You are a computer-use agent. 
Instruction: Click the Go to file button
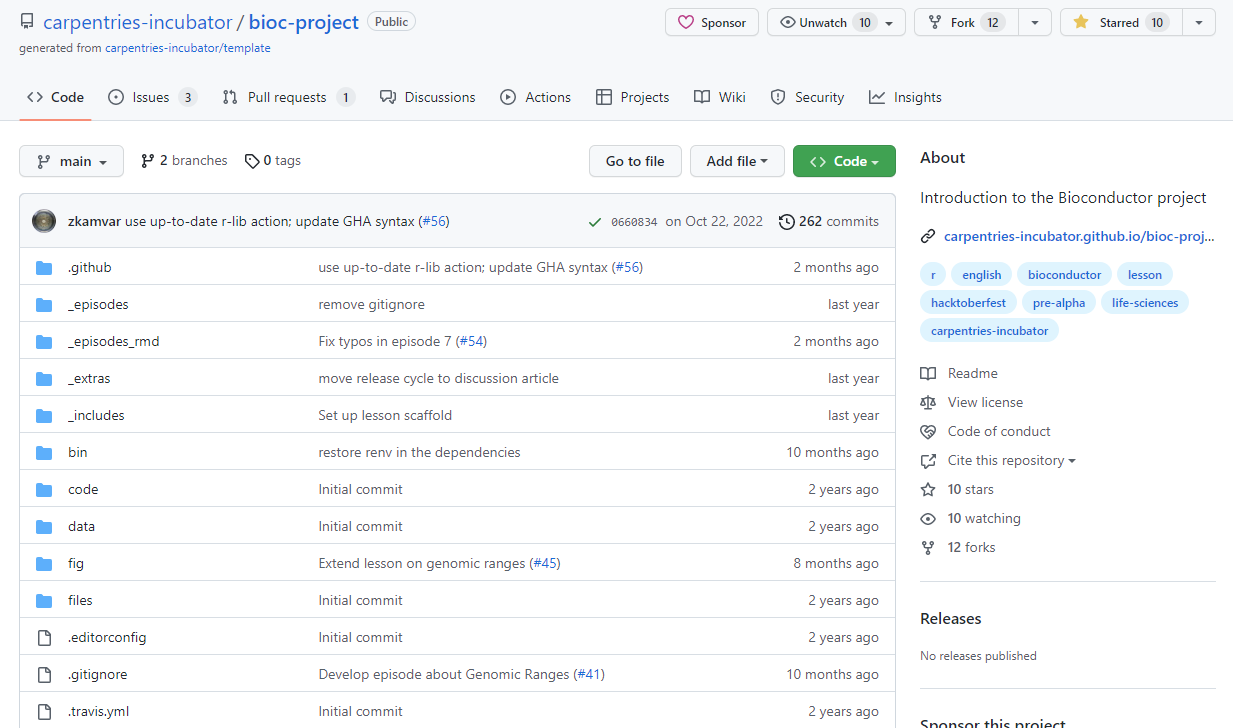tap(635, 161)
